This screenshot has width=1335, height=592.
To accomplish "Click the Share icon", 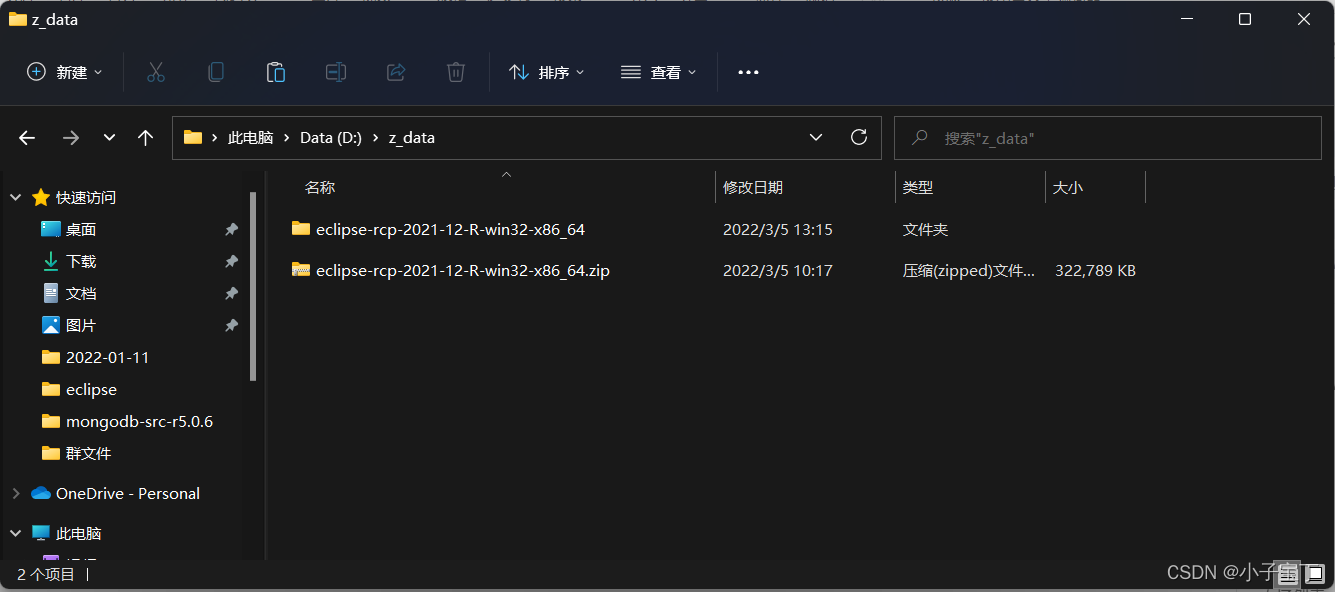I will point(395,71).
